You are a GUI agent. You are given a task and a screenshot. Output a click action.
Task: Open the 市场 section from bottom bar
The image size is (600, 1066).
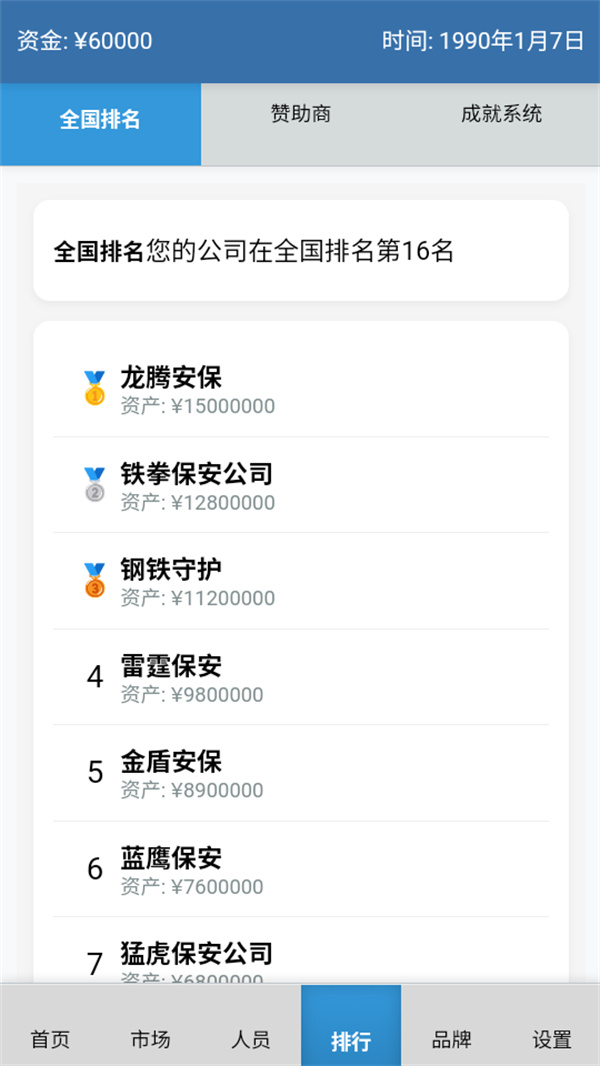click(150, 1040)
